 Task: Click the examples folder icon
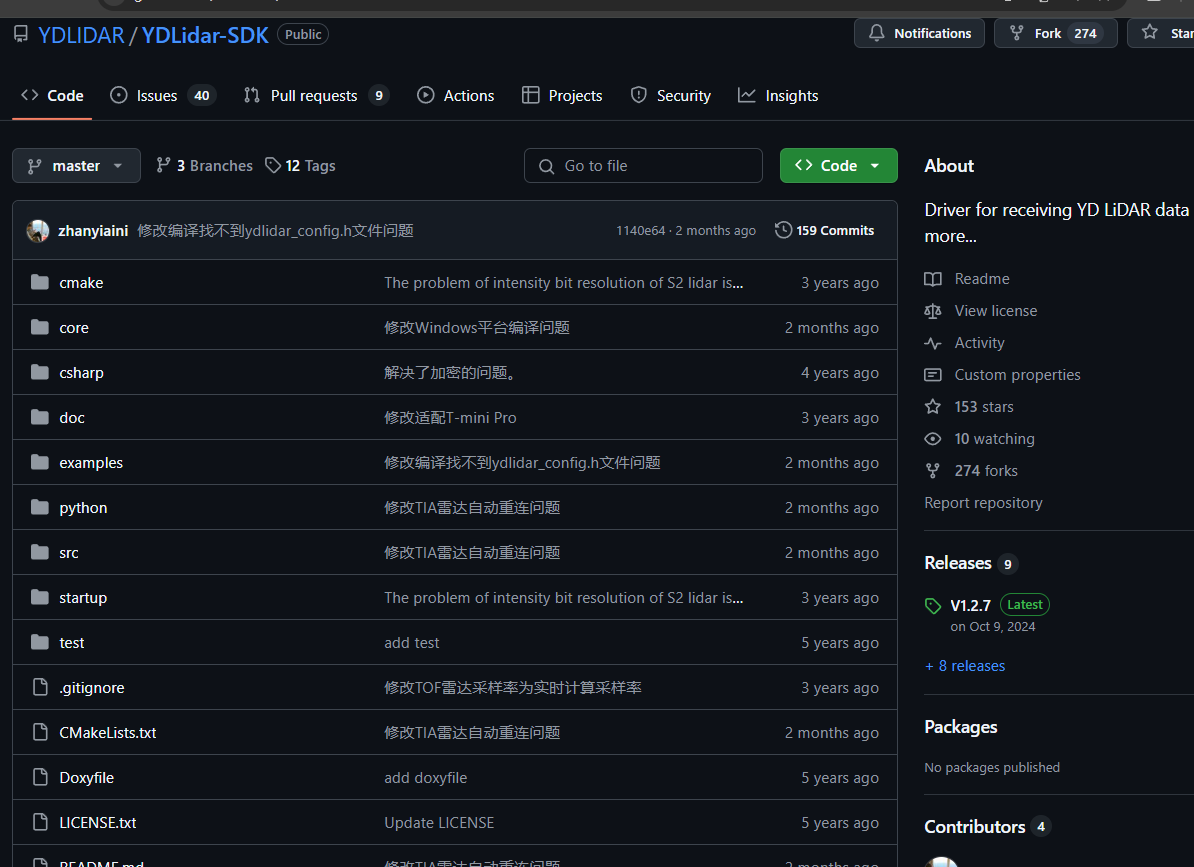click(x=40, y=462)
